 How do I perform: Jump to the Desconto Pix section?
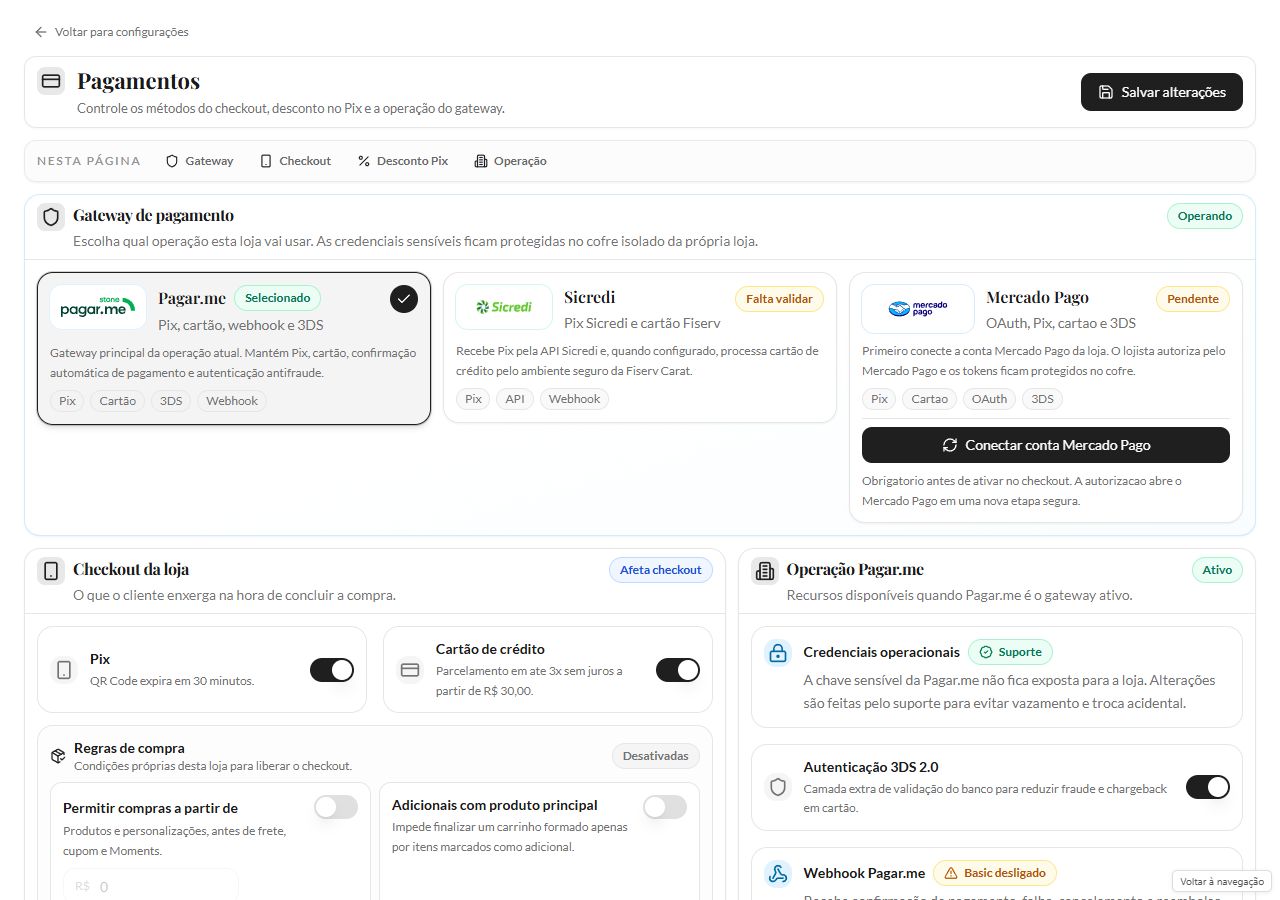point(403,161)
